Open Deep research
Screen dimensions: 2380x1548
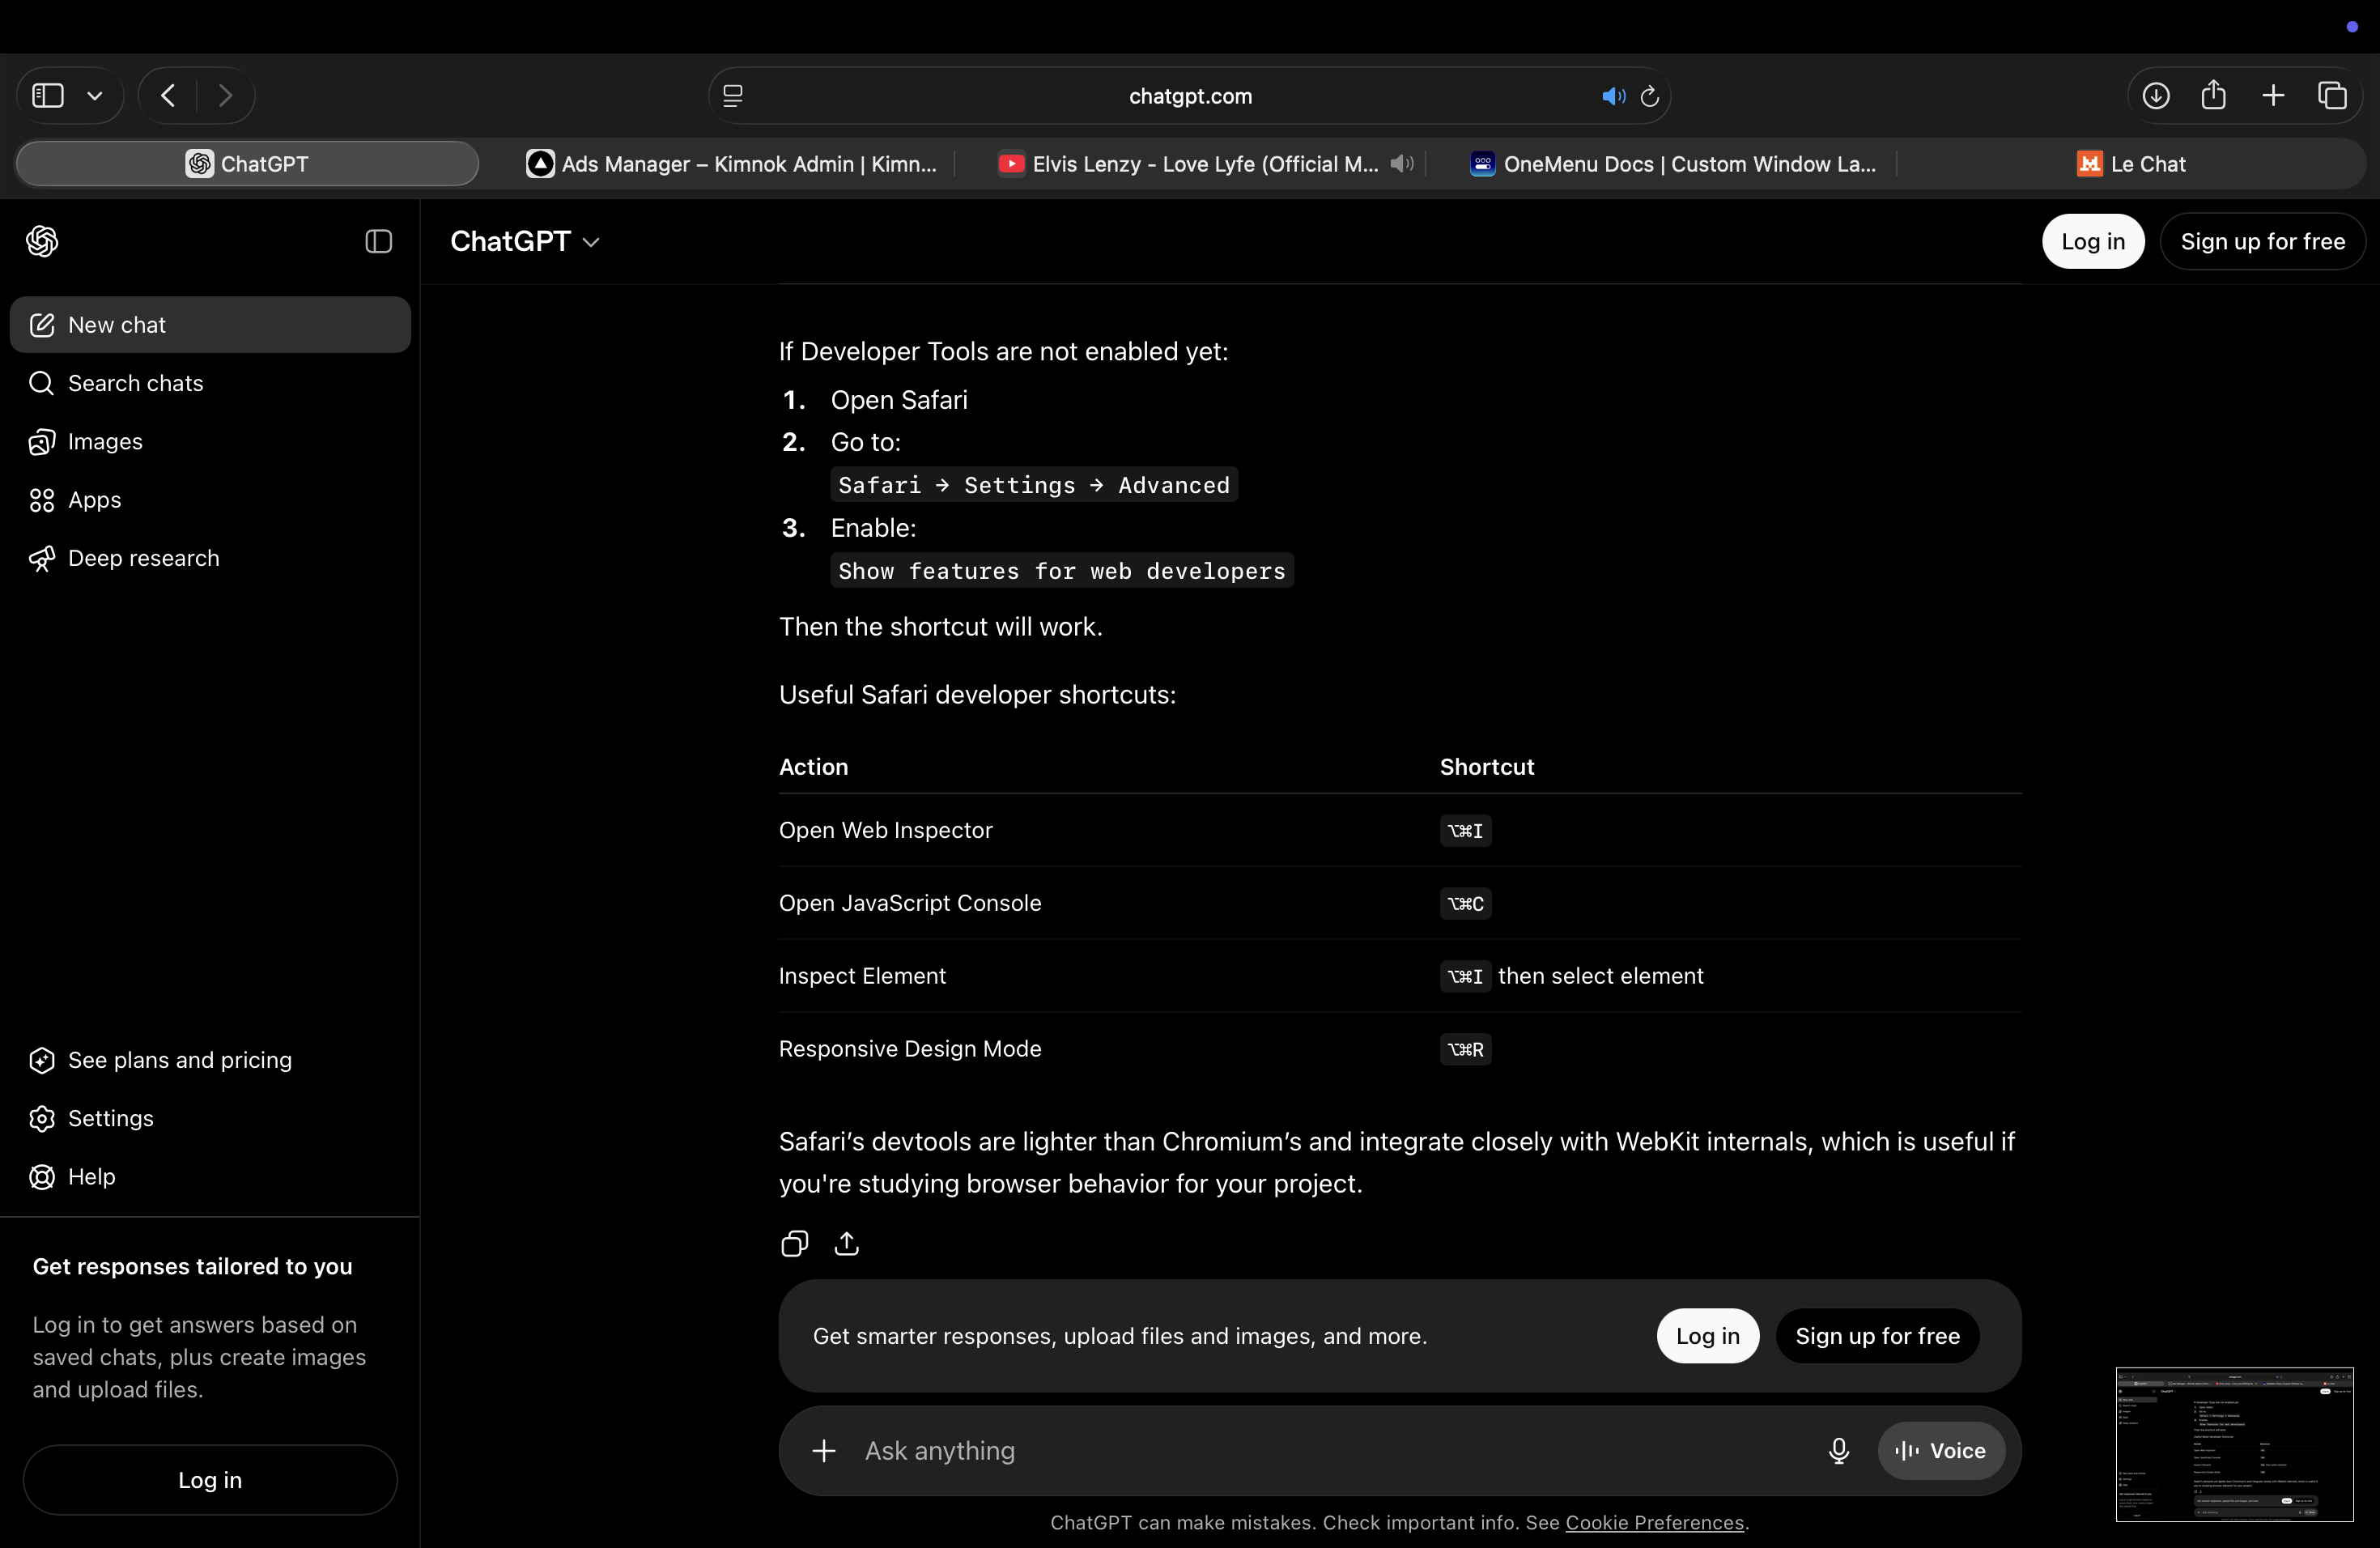[x=210, y=558]
